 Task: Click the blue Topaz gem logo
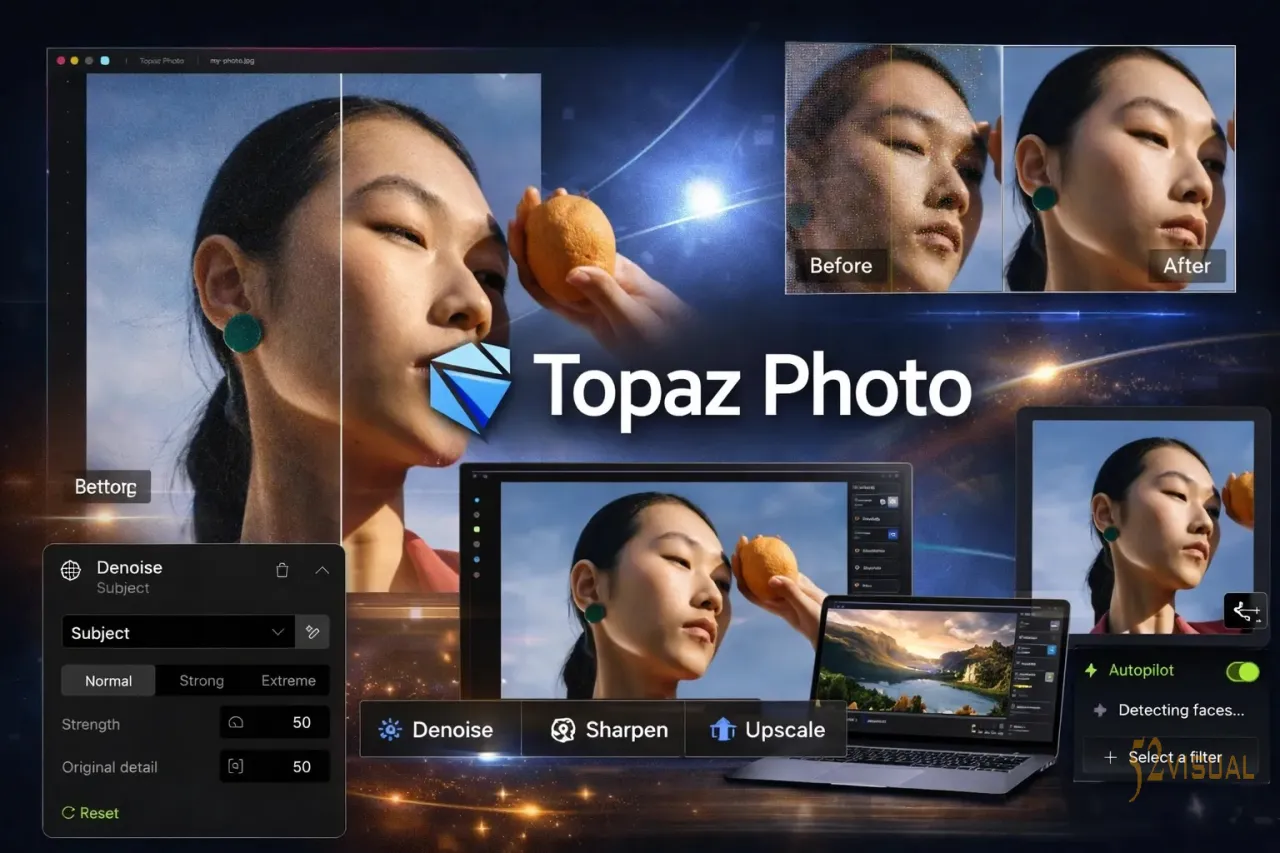(470, 388)
